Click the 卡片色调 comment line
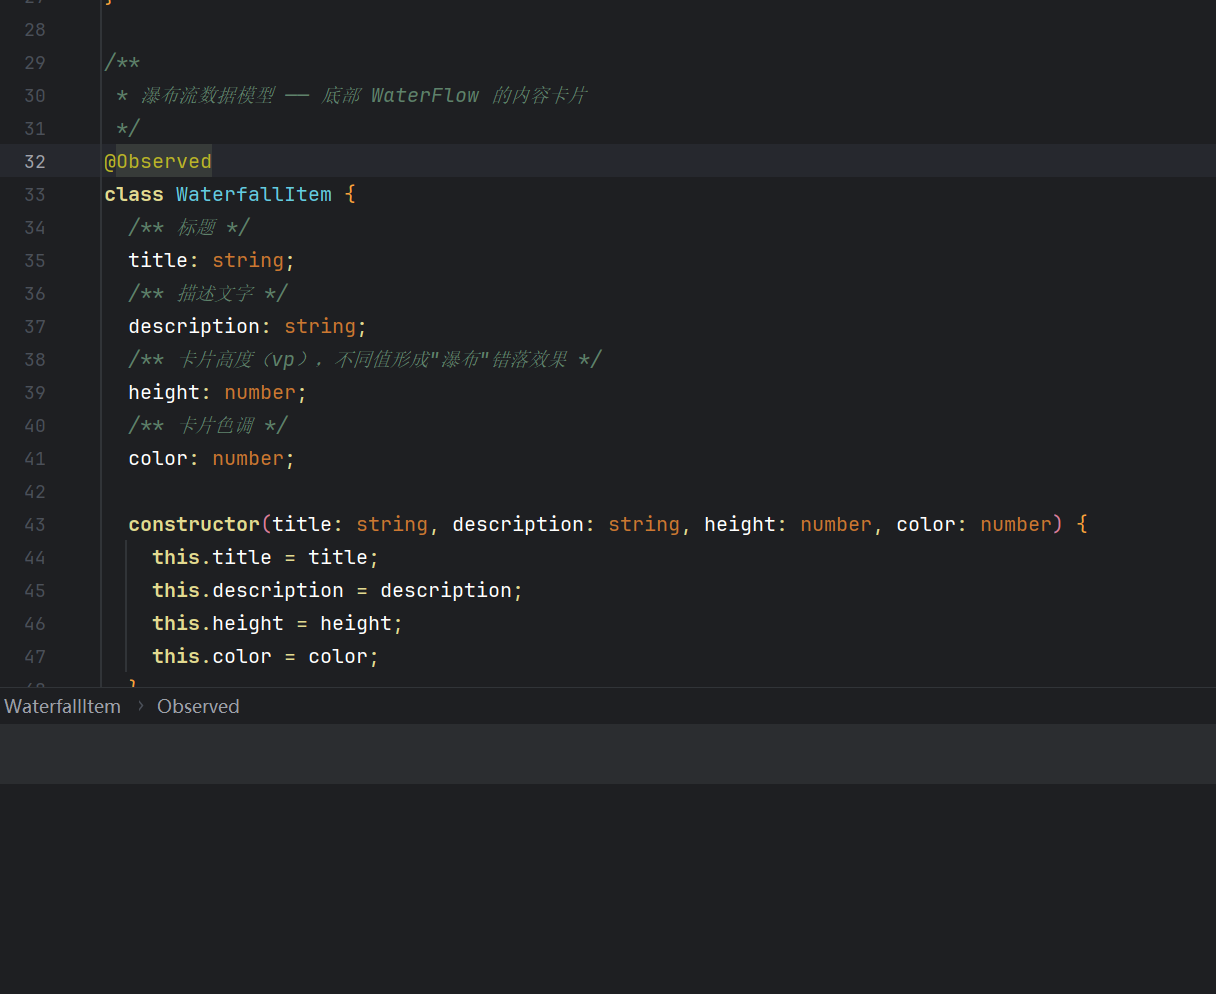Viewport: 1216px width, 994px height. [208, 425]
